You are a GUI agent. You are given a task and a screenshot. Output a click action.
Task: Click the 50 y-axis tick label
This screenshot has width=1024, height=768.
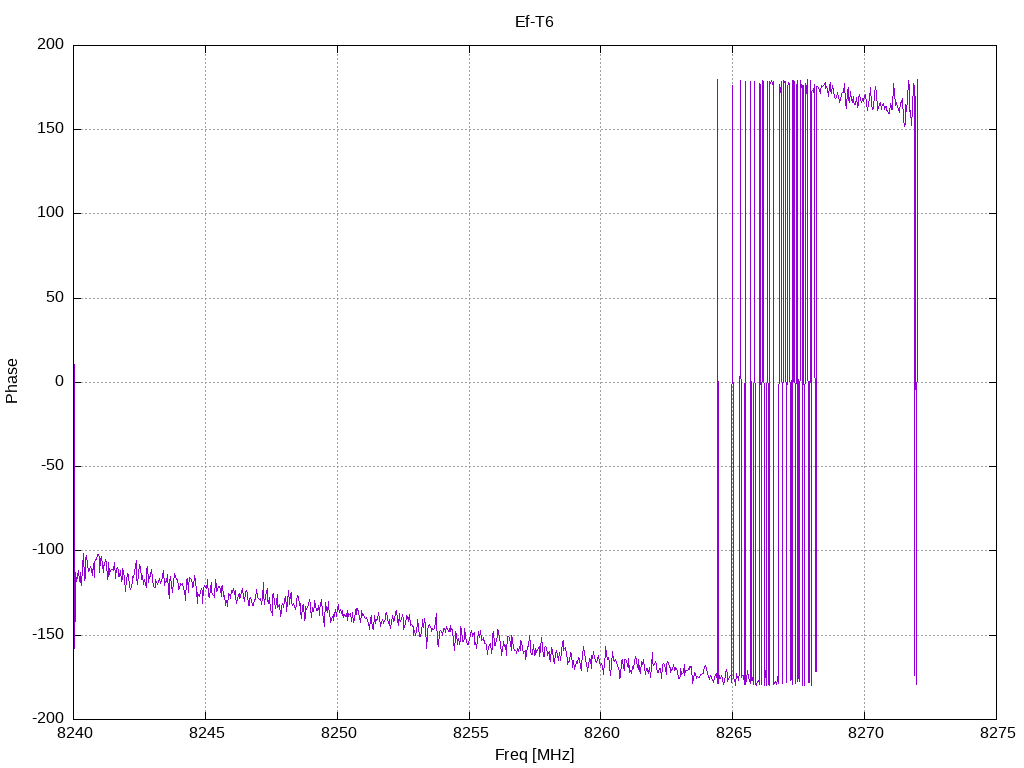[56, 297]
